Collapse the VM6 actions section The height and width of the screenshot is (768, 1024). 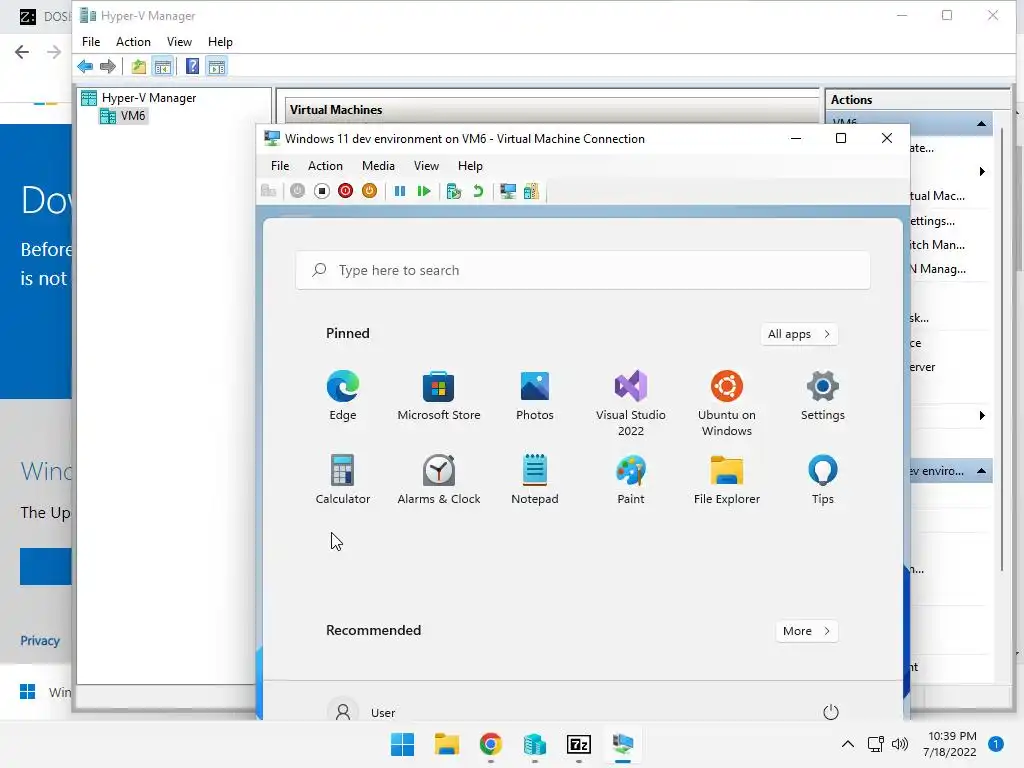[981, 123]
